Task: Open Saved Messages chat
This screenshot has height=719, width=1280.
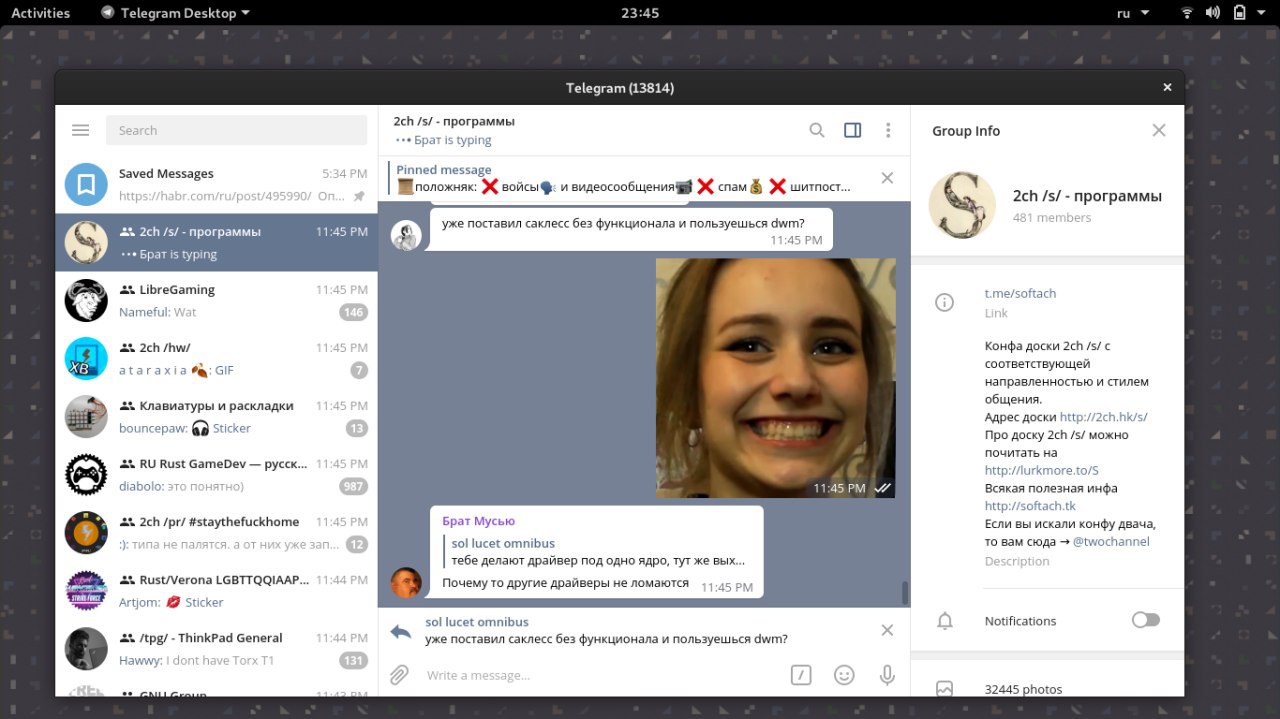Action: 217,185
